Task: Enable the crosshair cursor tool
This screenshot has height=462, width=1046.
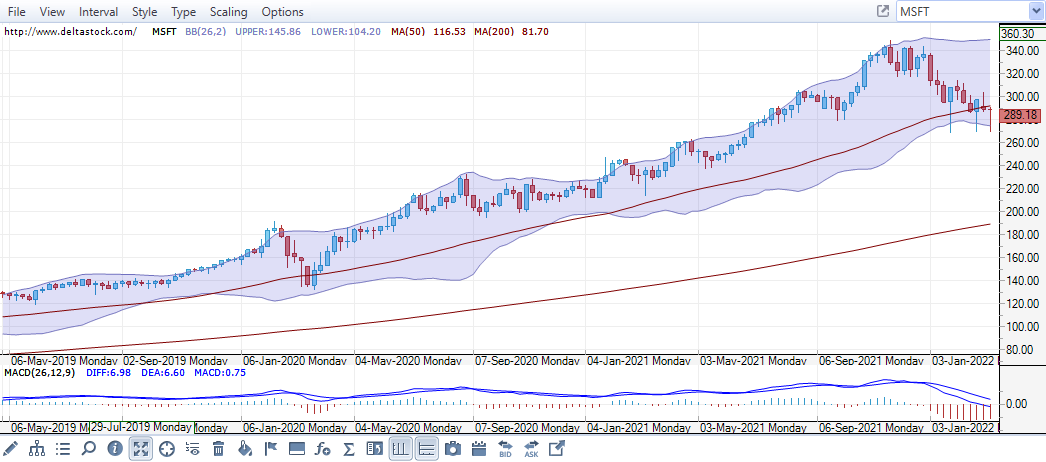Action: tap(167, 449)
